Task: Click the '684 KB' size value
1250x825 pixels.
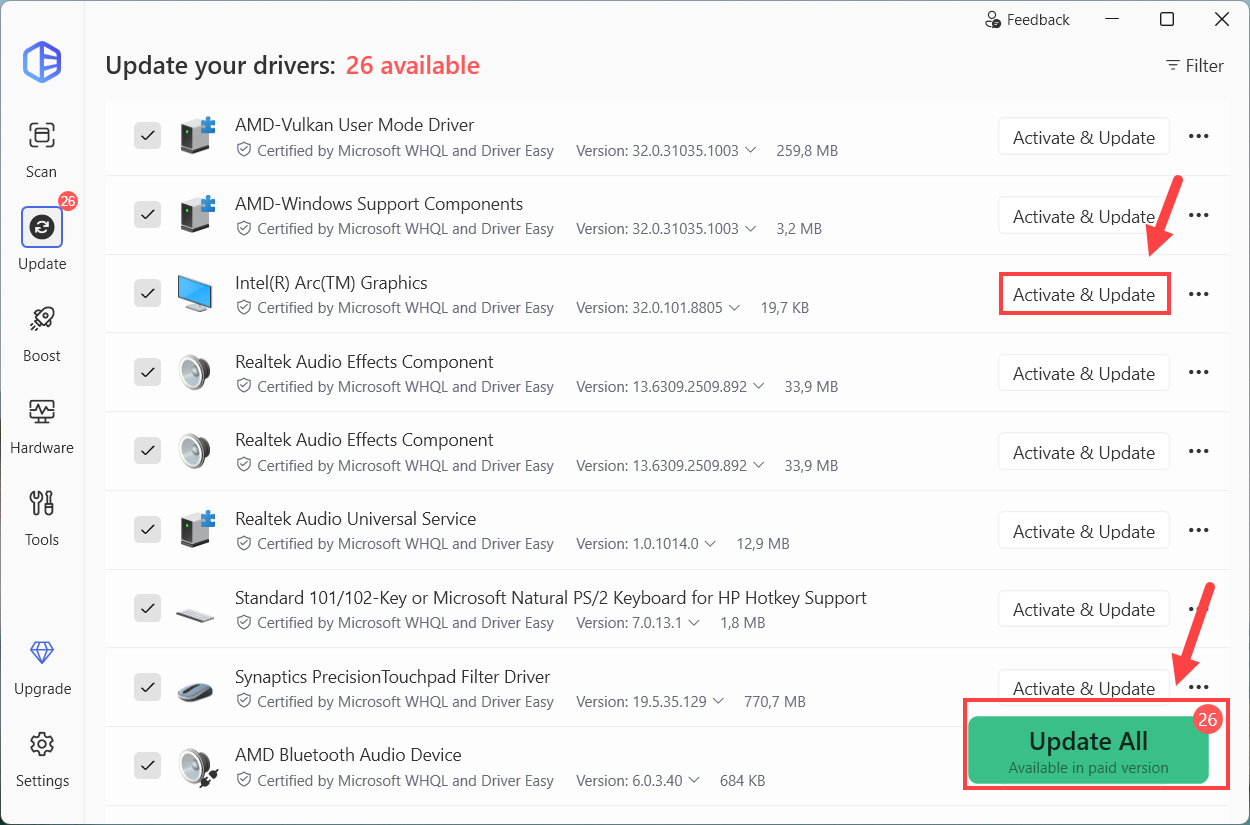Action: [743, 780]
